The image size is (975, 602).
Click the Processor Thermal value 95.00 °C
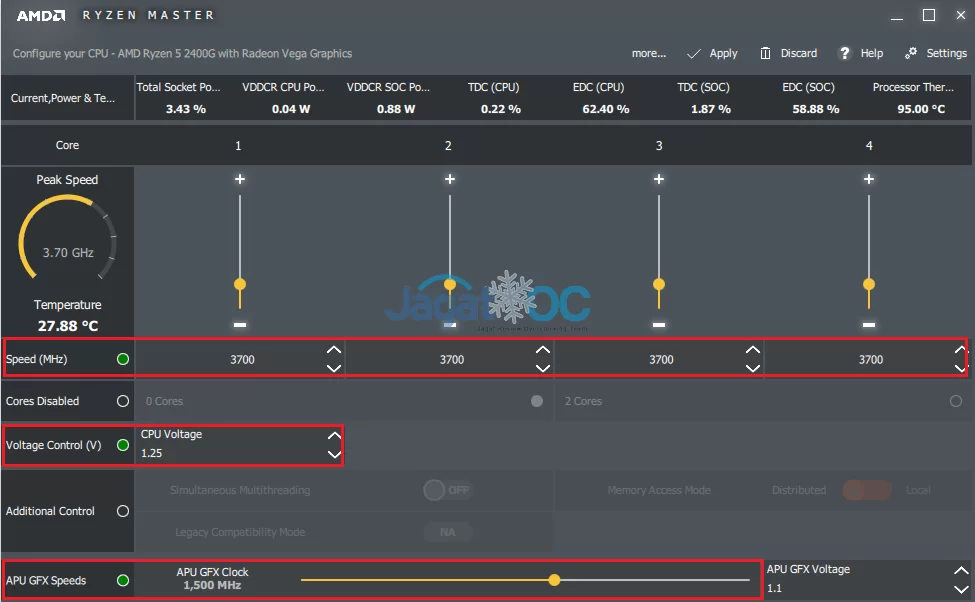921,109
